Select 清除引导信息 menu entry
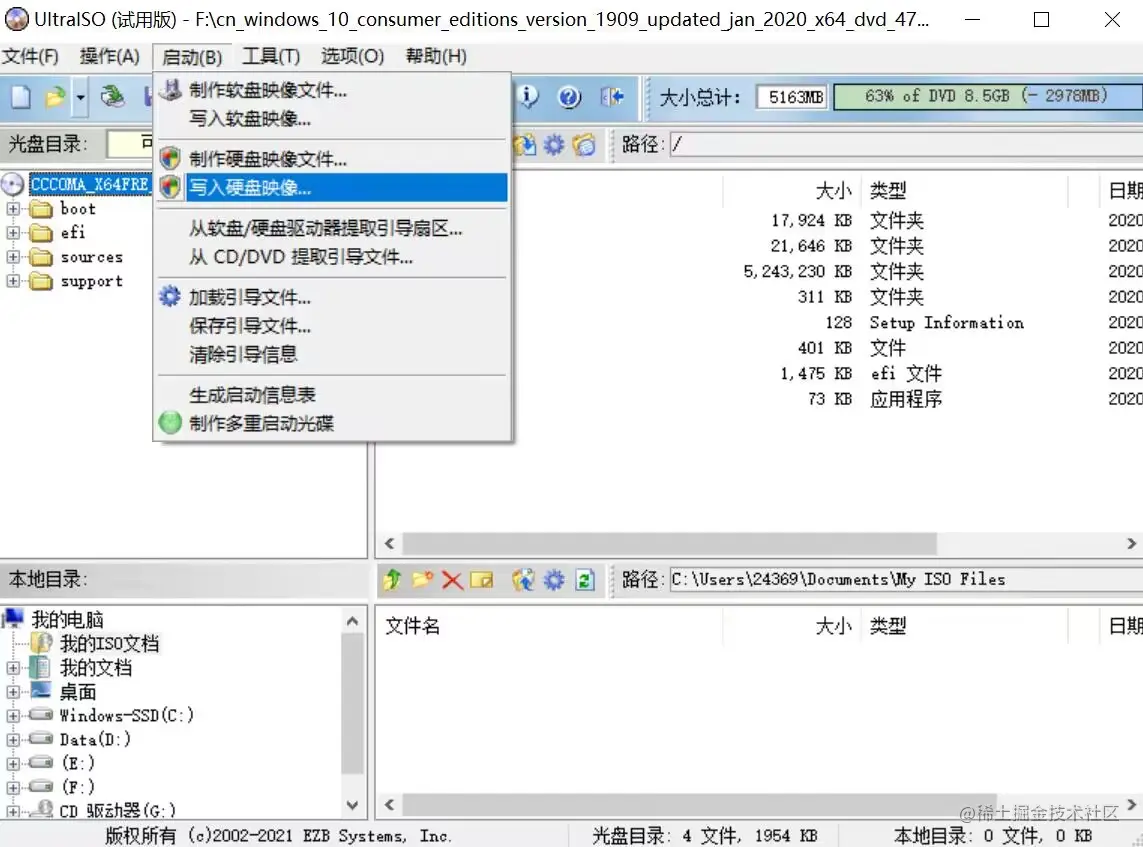Viewport: 1143px width, 847px height. point(332,354)
